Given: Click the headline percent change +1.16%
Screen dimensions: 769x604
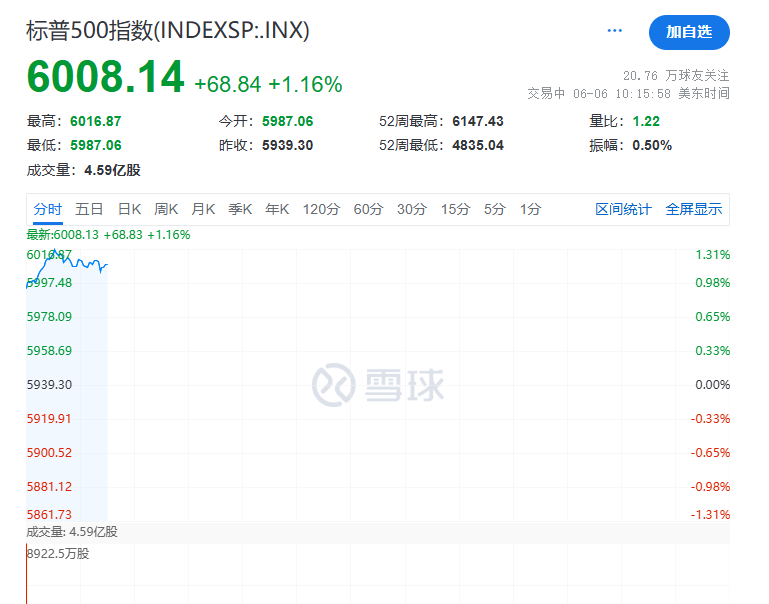Looking at the screenshot, I should (x=305, y=84).
